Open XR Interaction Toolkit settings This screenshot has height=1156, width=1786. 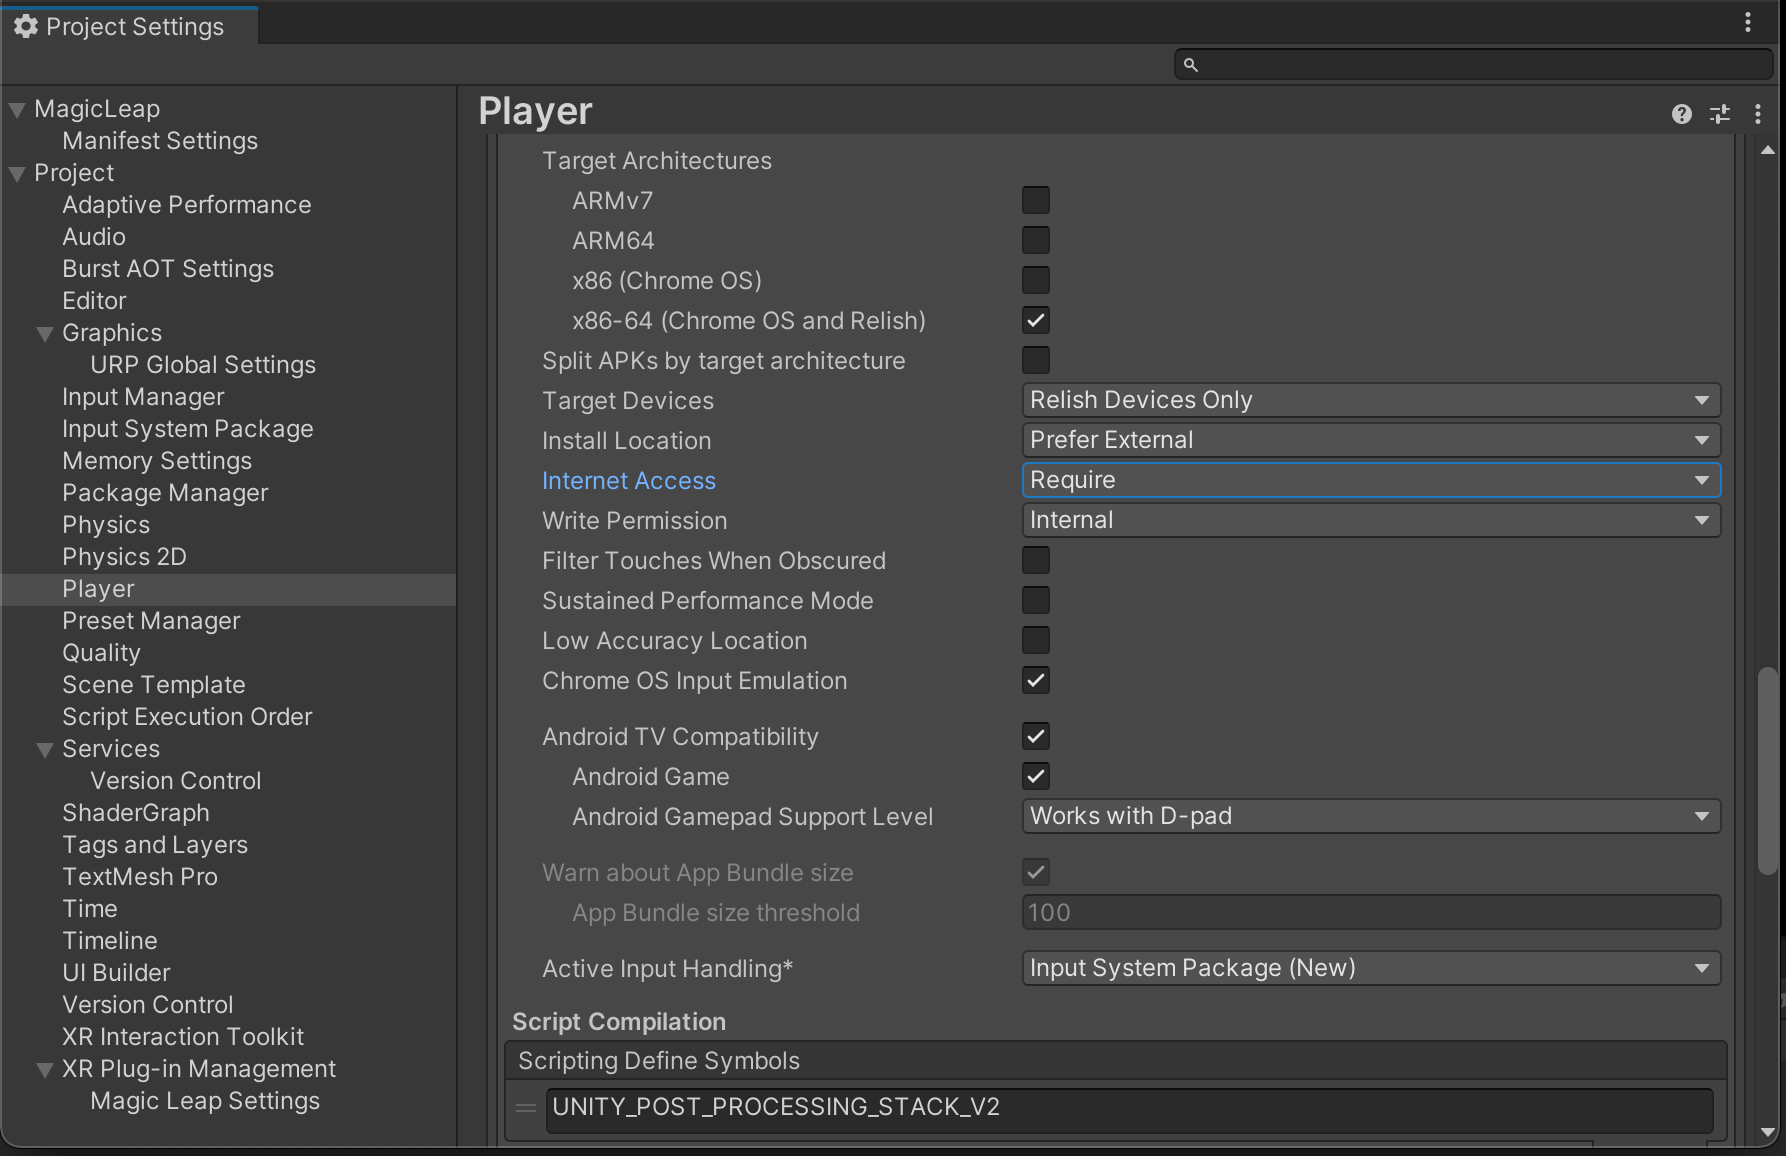pyautogui.click(x=183, y=1037)
